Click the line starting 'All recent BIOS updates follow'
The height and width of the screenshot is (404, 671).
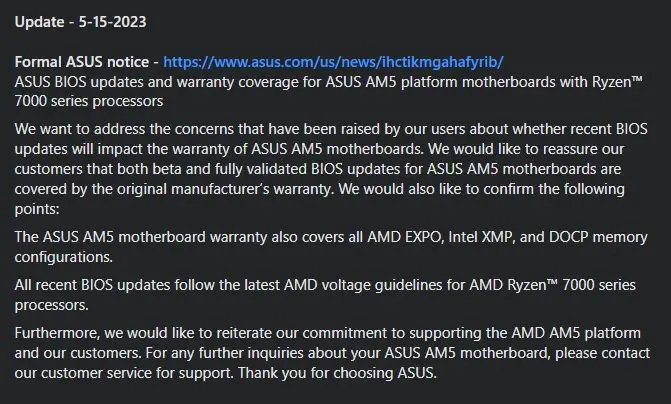(x=325, y=285)
